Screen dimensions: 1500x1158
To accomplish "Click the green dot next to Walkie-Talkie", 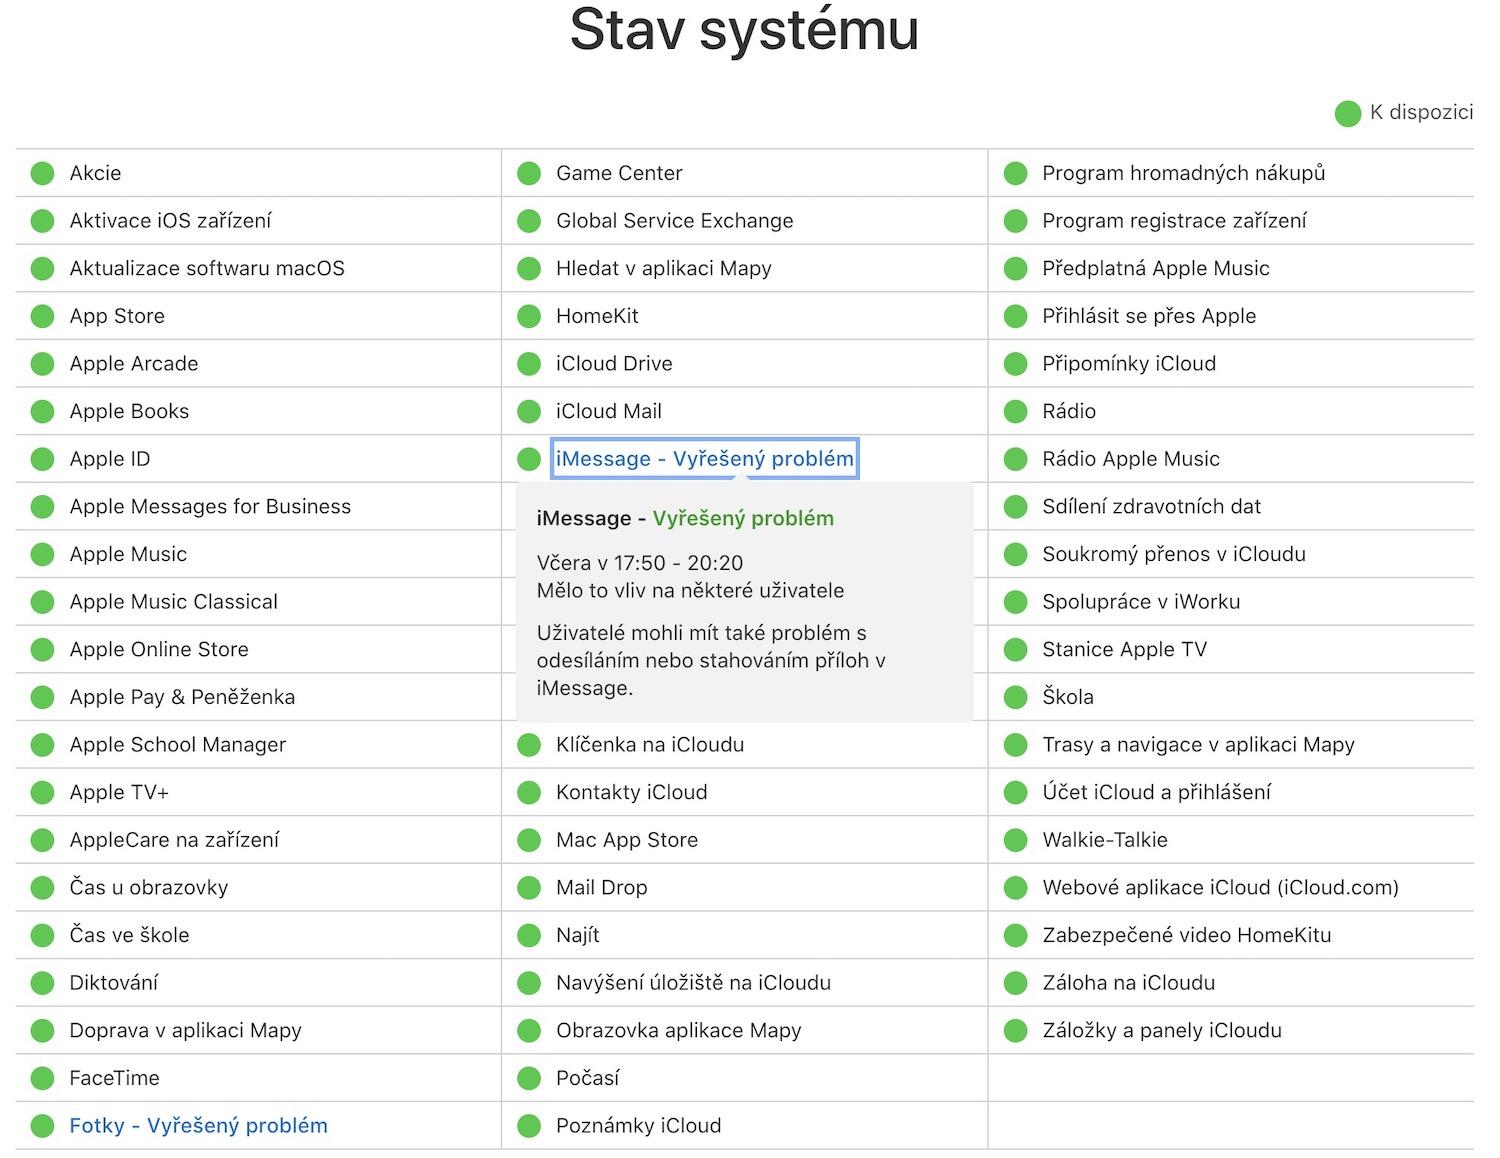I will pos(1015,841).
